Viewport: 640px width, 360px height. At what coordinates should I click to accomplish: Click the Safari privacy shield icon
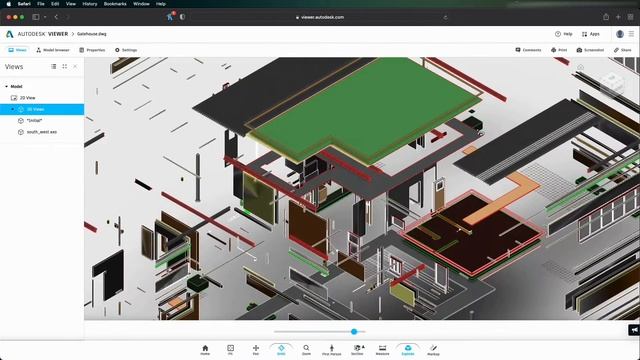point(182,17)
